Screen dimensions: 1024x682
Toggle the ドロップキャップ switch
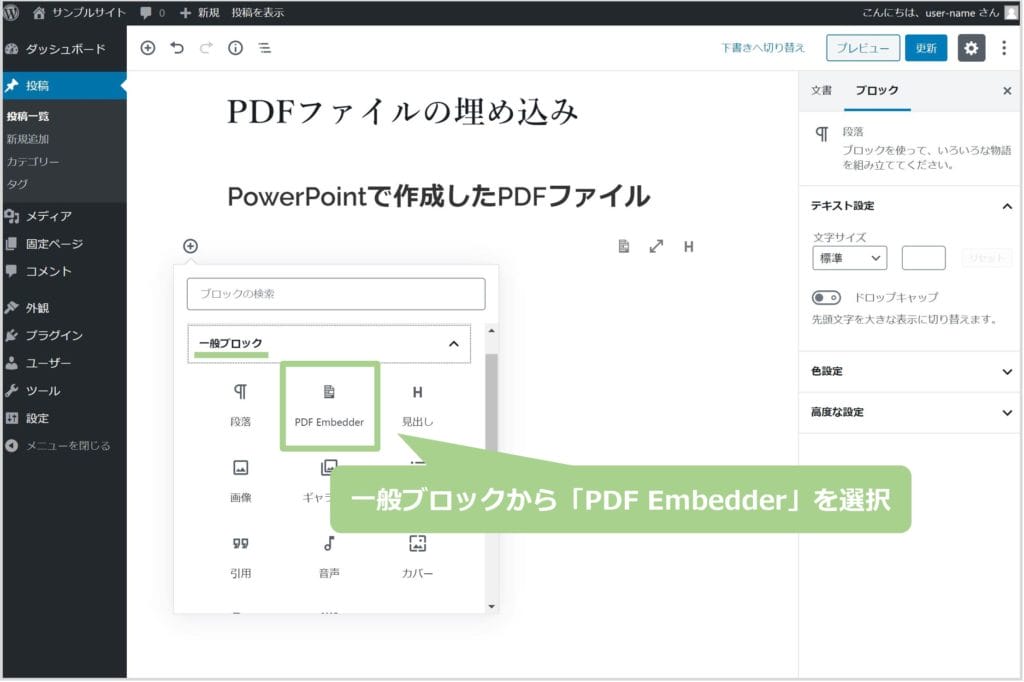(x=826, y=298)
